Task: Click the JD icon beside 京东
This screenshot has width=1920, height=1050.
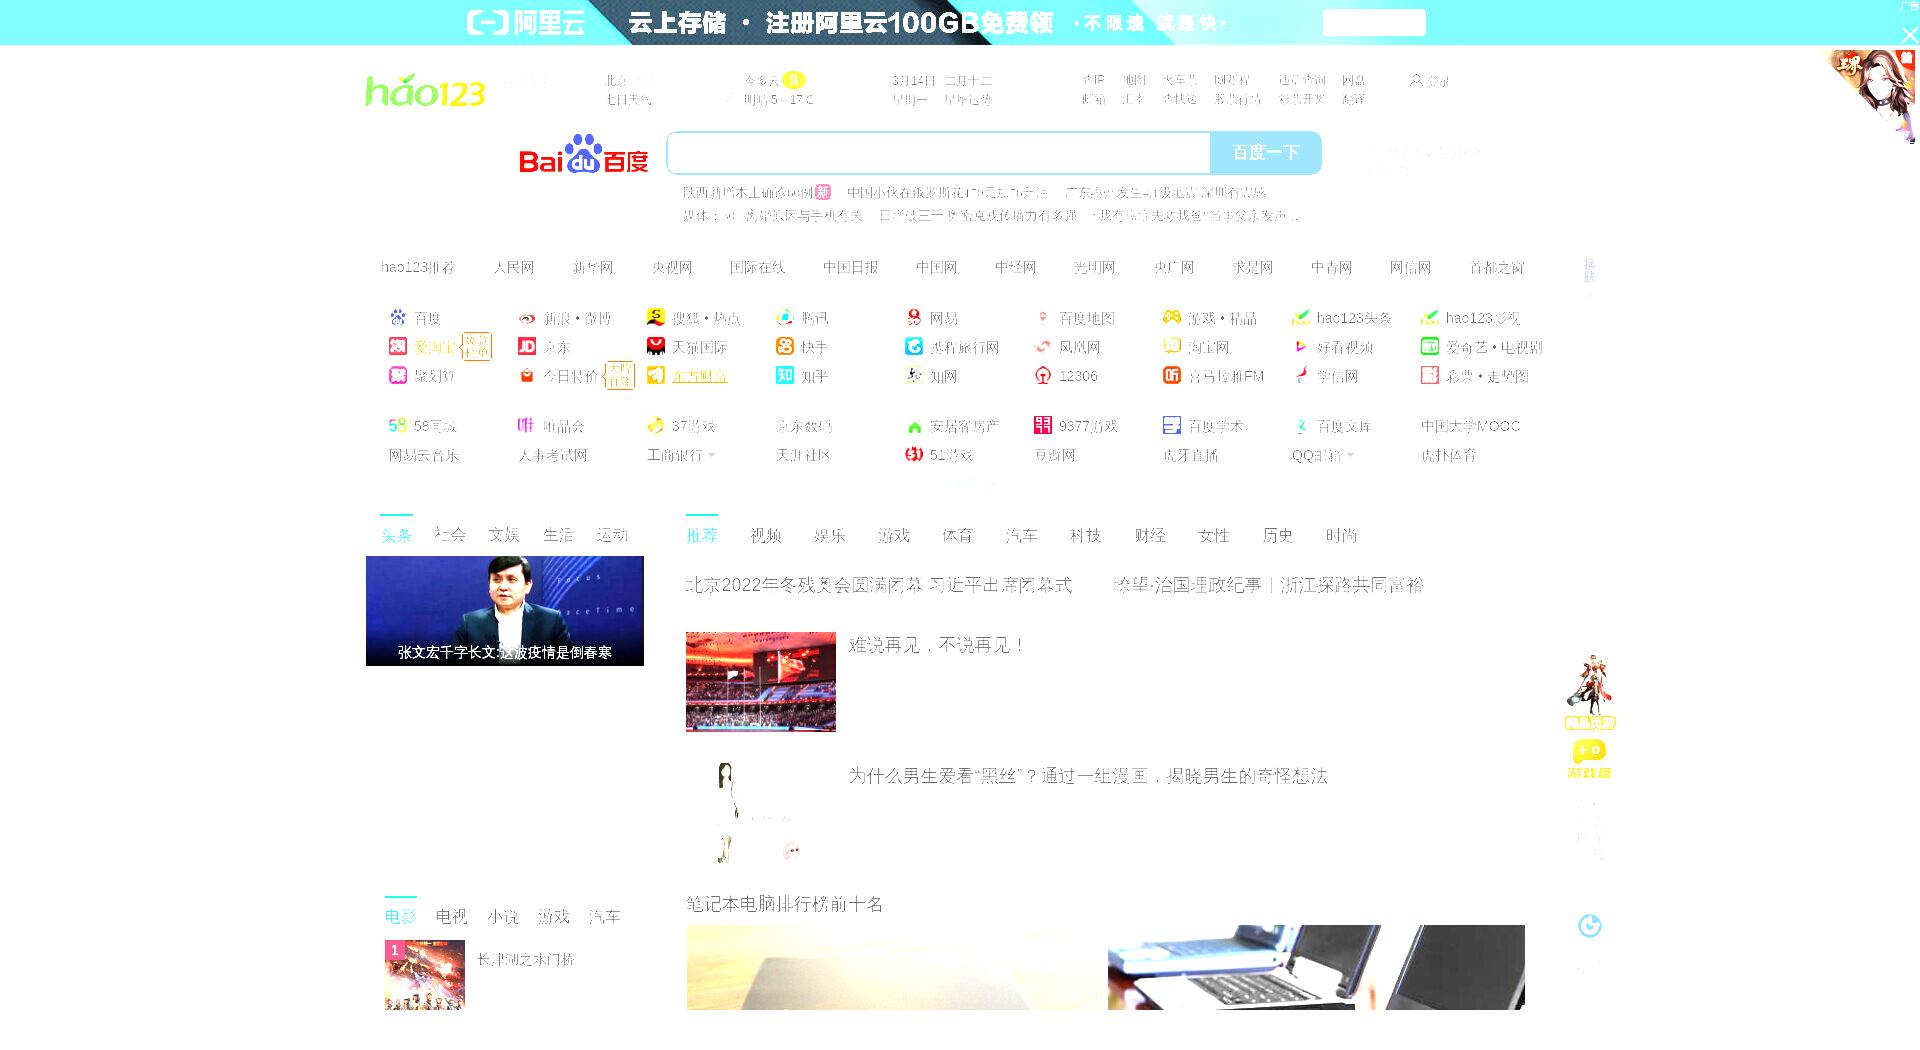Action: click(527, 346)
